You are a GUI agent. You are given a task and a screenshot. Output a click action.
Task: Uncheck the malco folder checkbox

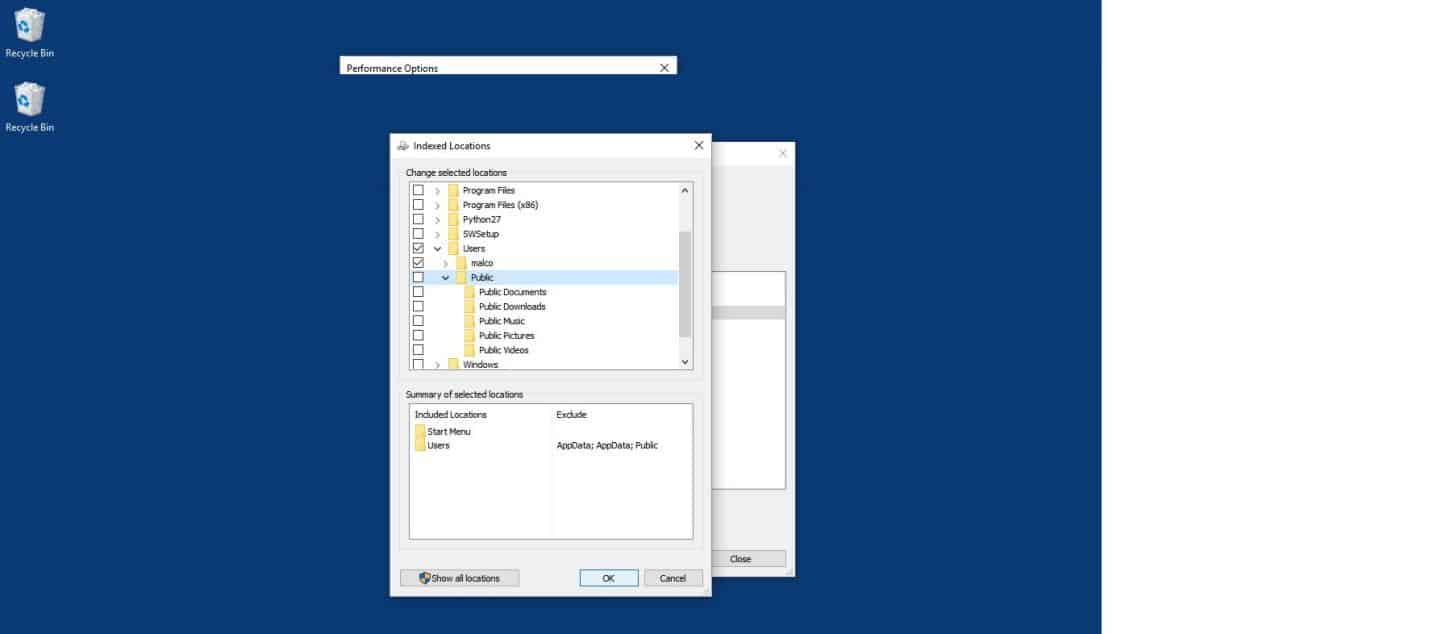[x=418, y=263]
